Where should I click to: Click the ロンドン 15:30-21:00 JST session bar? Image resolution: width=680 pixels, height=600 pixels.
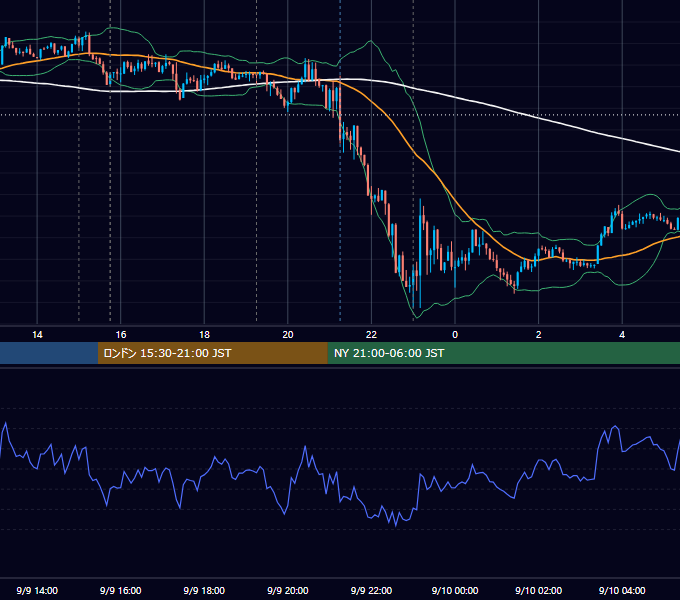(212, 353)
